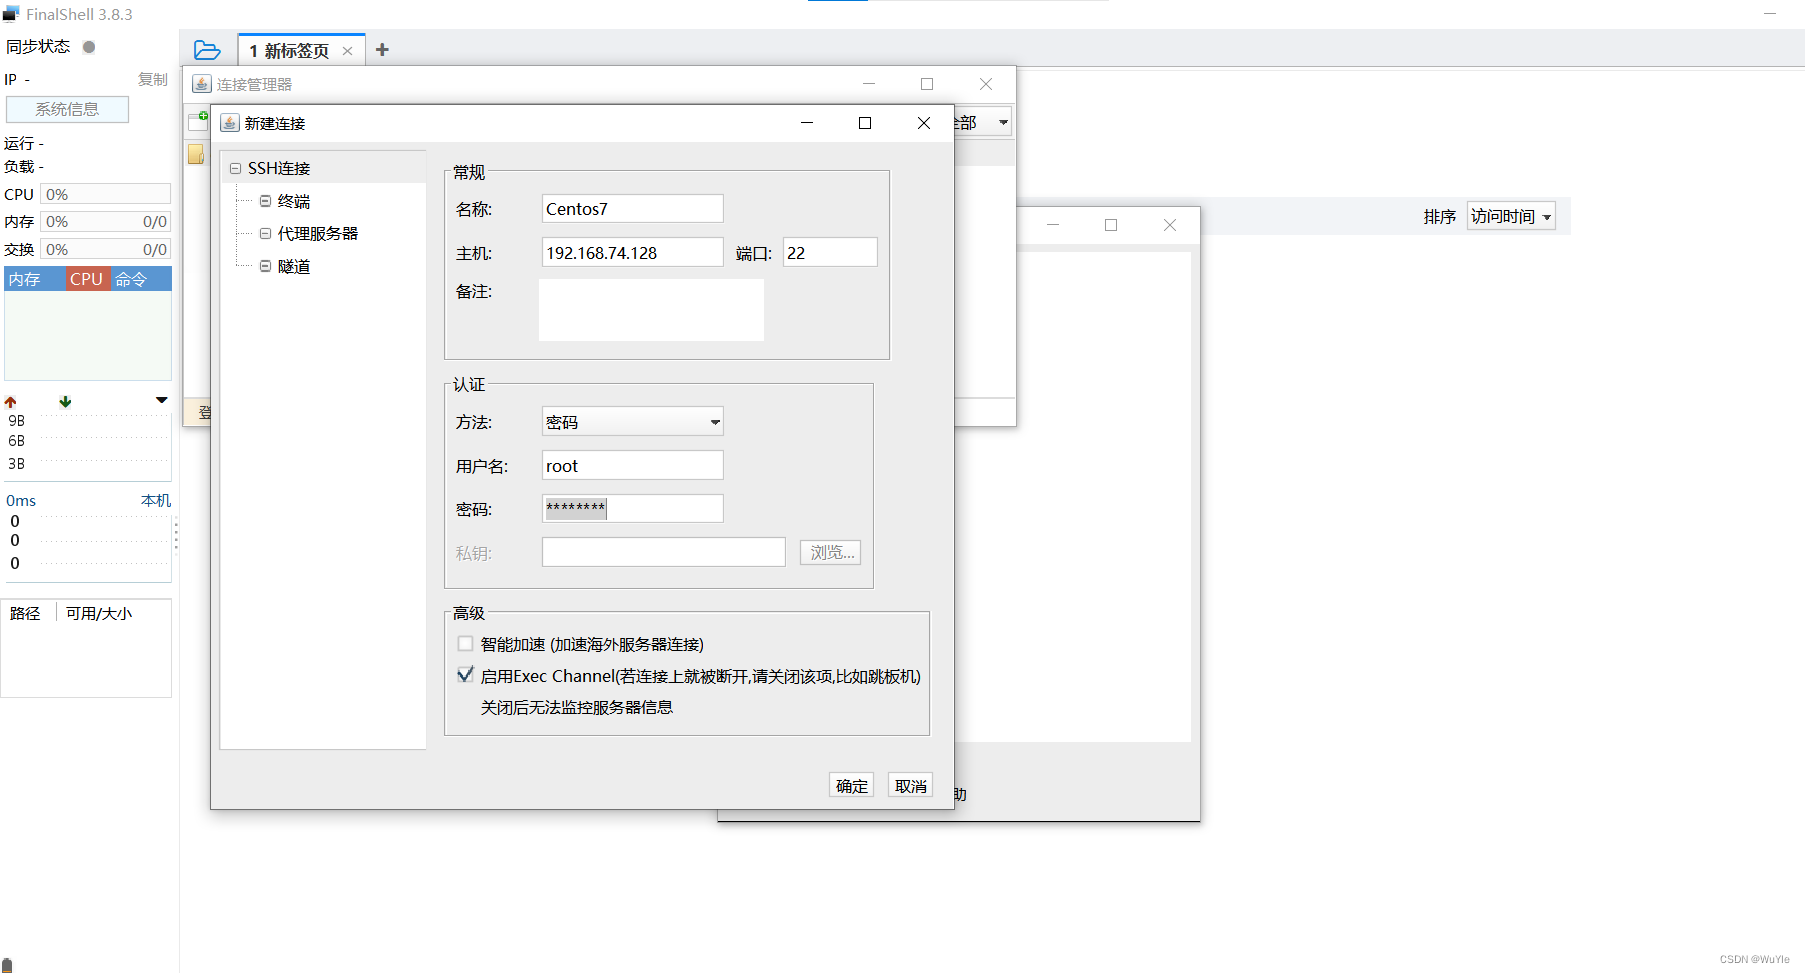Viewport: 1805px width, 973px height.
Task: Close the 连接管理器 window
Action: pyautogui.click(x=986, y=84)
